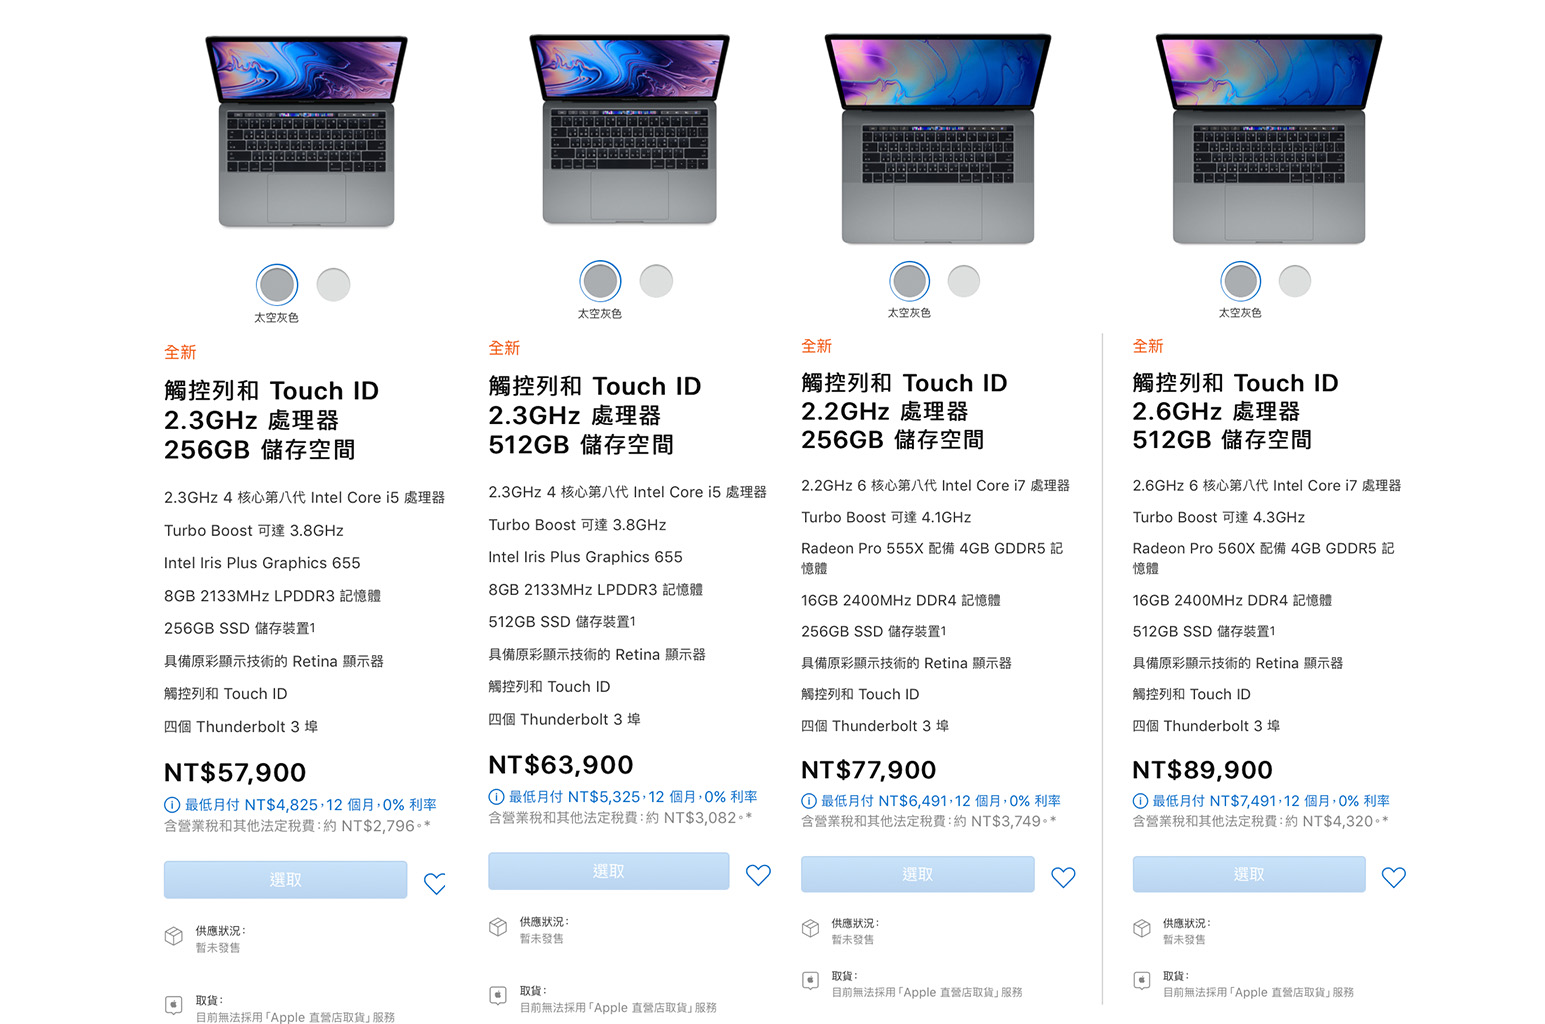The image size is (1545, 1024).
Task: Favorite the NT$77,900 model with heart icon
Action: pyautogui.click(x=1063, y=877)
